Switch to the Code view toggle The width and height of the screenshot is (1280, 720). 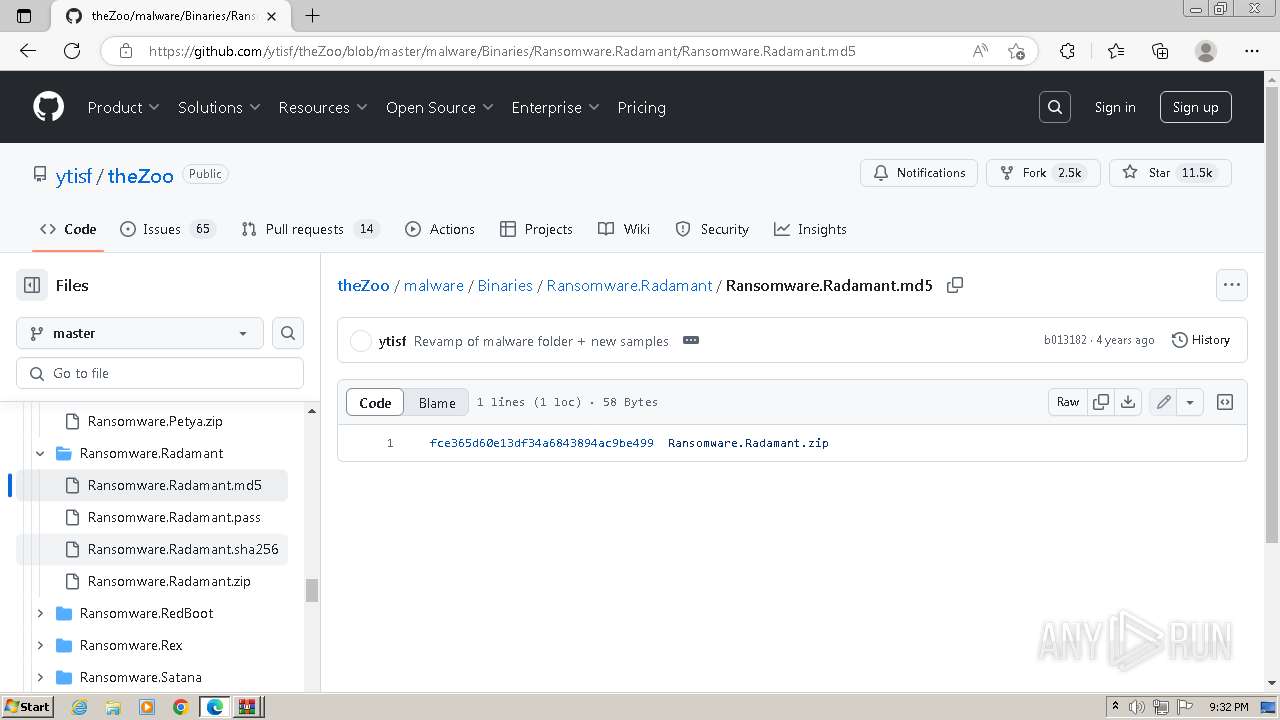[x=375, y=402]
